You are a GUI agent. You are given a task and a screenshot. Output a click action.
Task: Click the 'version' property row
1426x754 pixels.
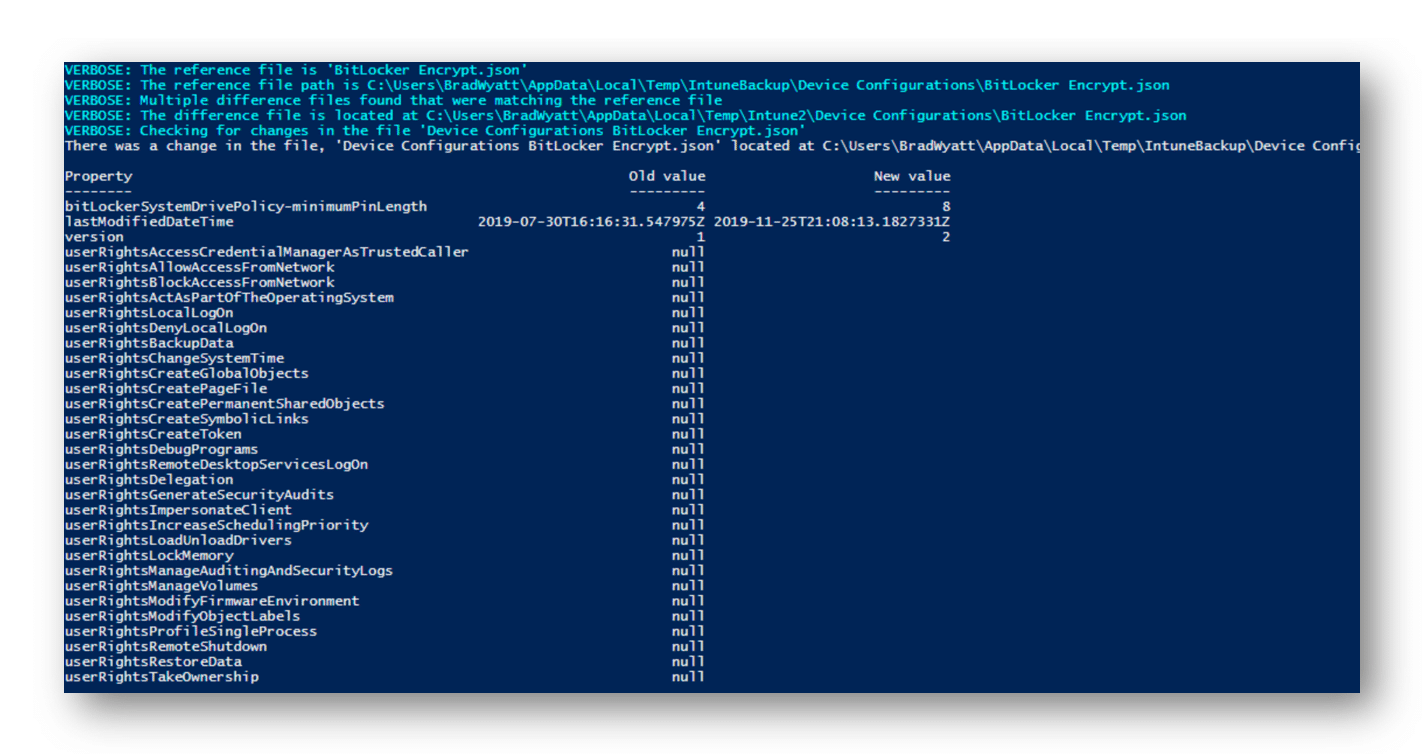pyautogui.click(x=507, y=237)
